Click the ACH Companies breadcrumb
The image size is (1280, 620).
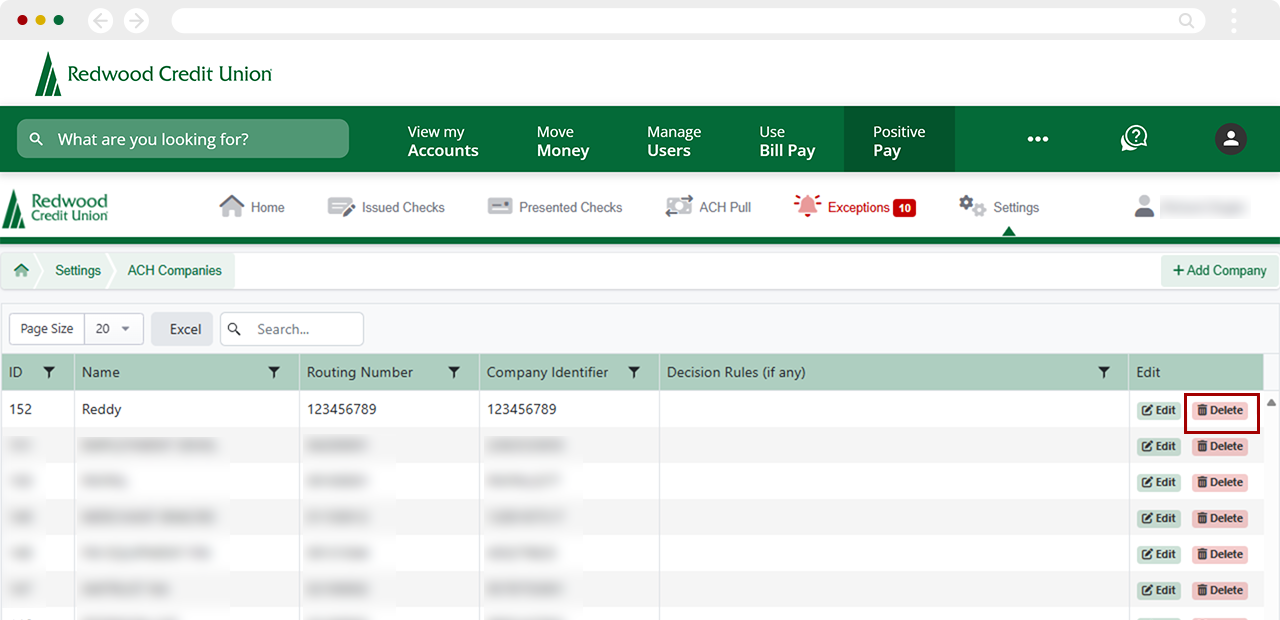(175, 270)
